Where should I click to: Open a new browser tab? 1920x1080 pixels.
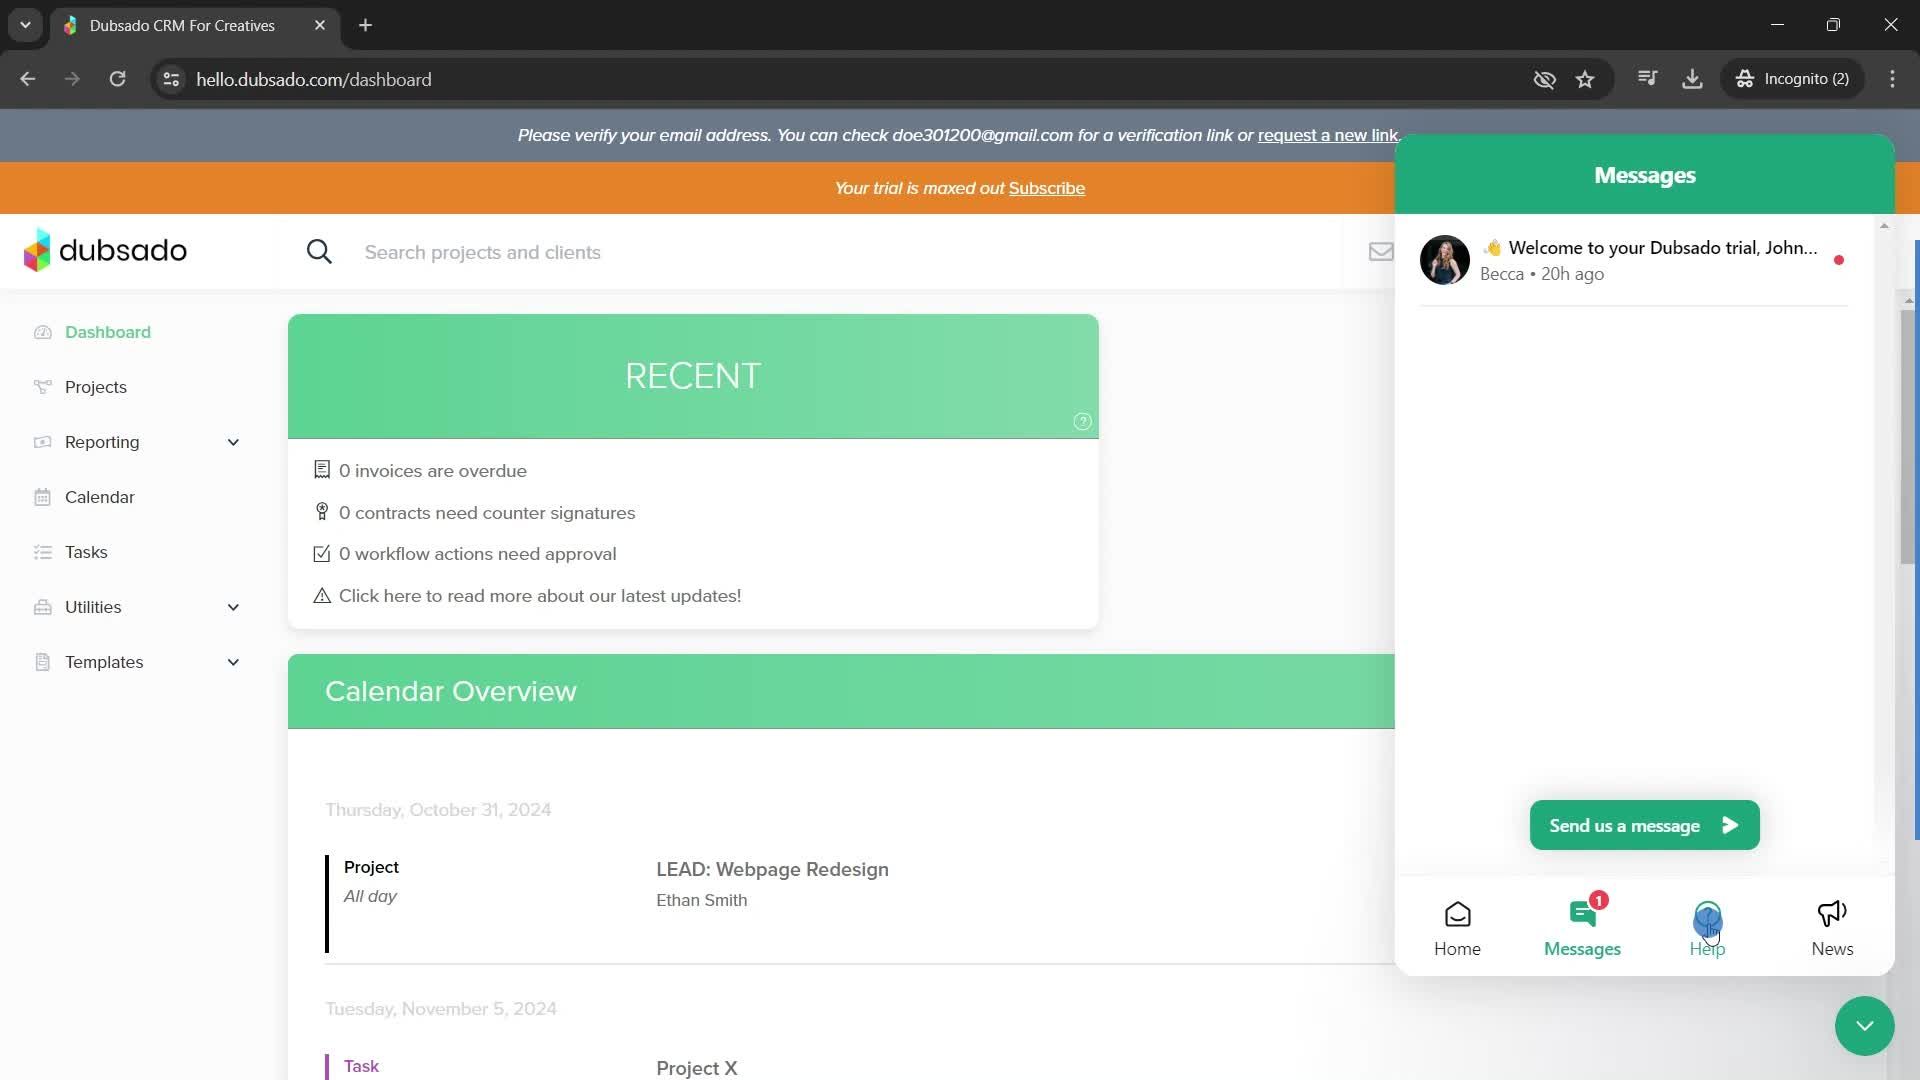pos(366,25)
